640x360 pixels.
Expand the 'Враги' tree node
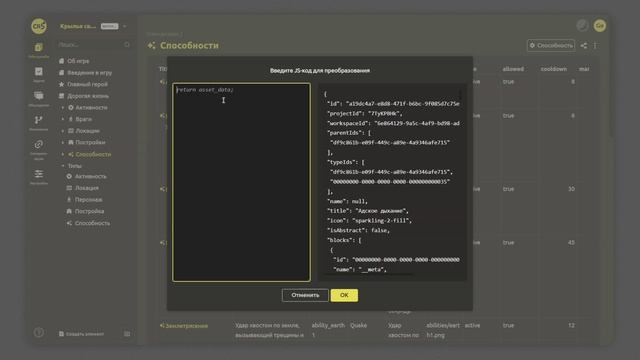[63, 119]
